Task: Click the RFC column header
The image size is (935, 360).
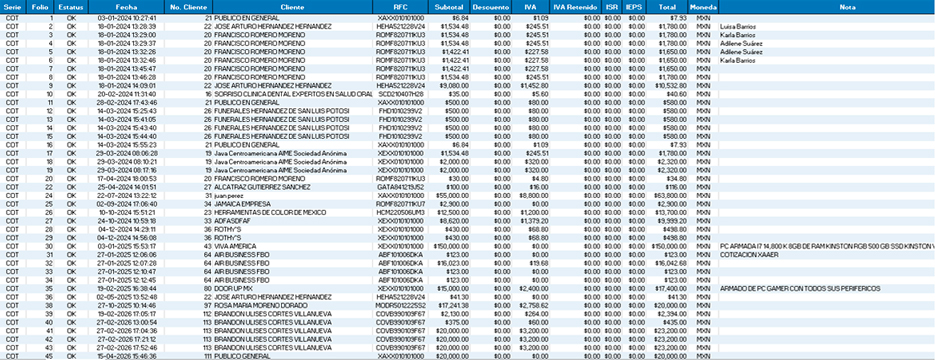Action: point(401,8)
